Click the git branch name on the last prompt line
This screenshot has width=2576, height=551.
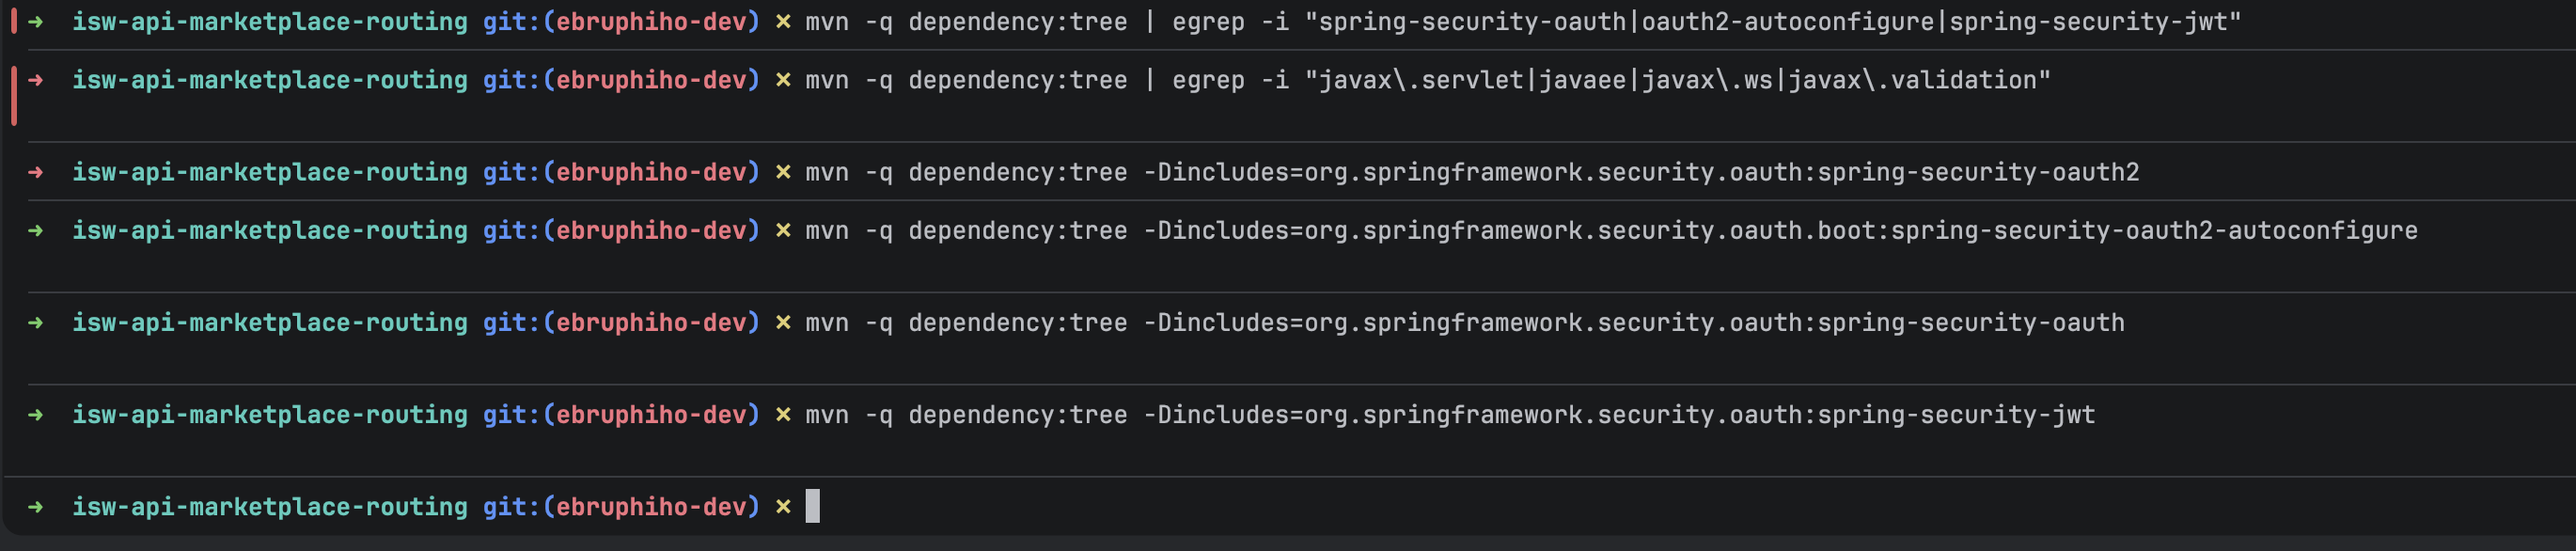click(651, 507)
